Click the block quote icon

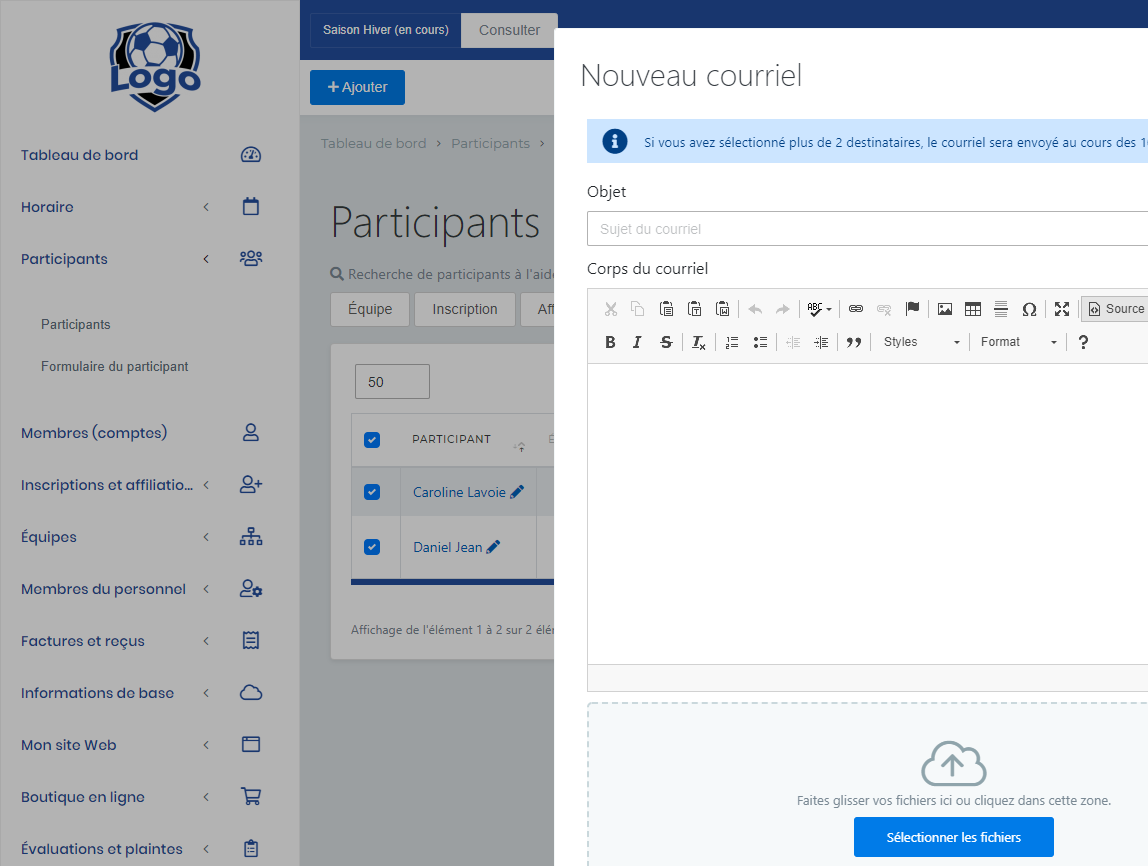coord(853,342)
